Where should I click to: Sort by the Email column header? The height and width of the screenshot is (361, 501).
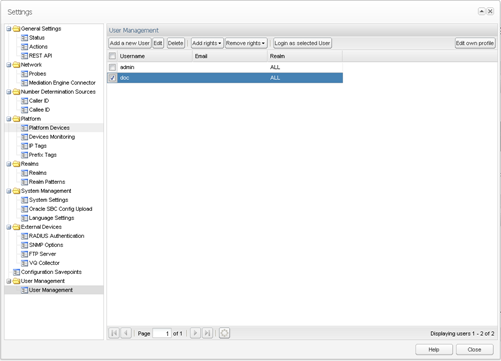tap(230, 56)
